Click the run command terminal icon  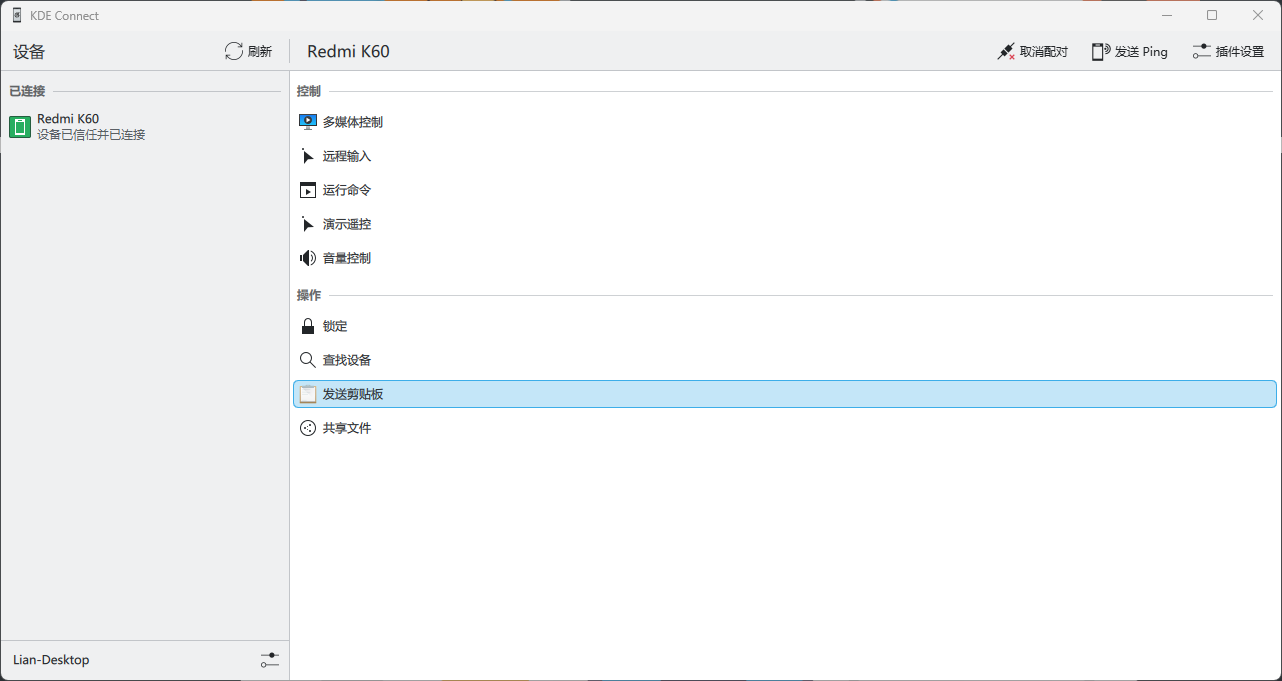coord(308,190)
